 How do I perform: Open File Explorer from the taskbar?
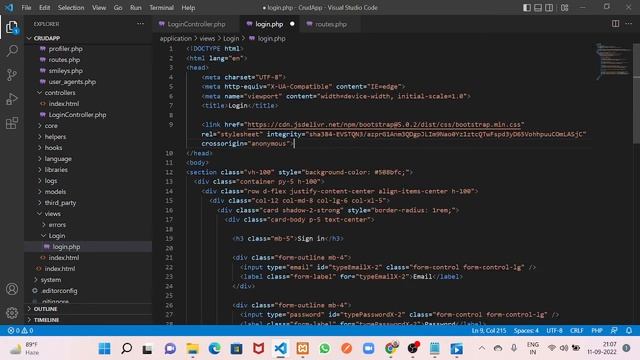point(192,348)
